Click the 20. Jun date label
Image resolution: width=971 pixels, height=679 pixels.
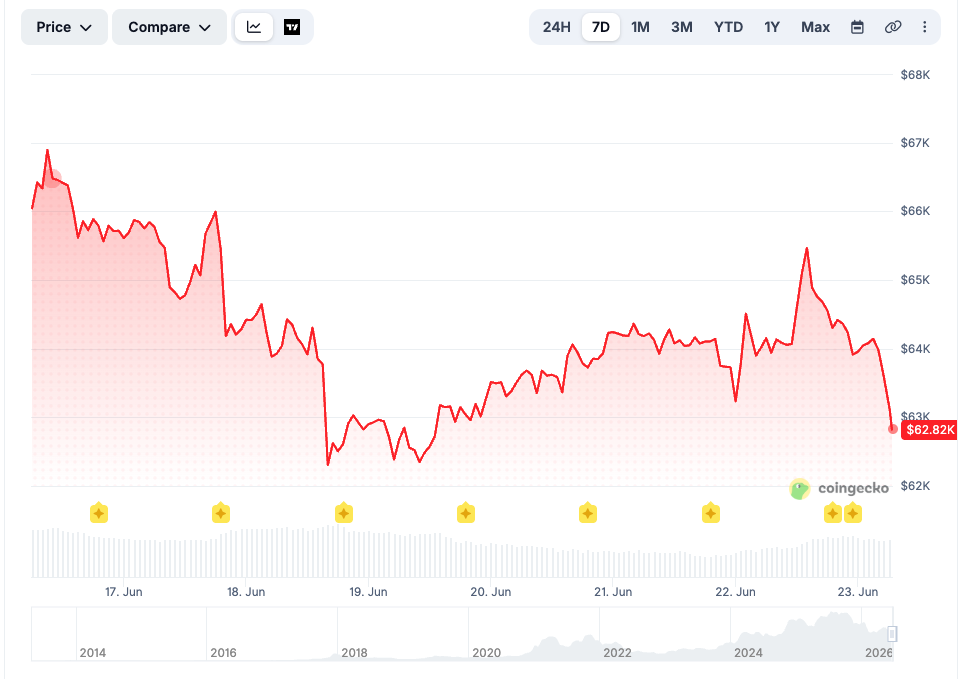tap(490, 592)
